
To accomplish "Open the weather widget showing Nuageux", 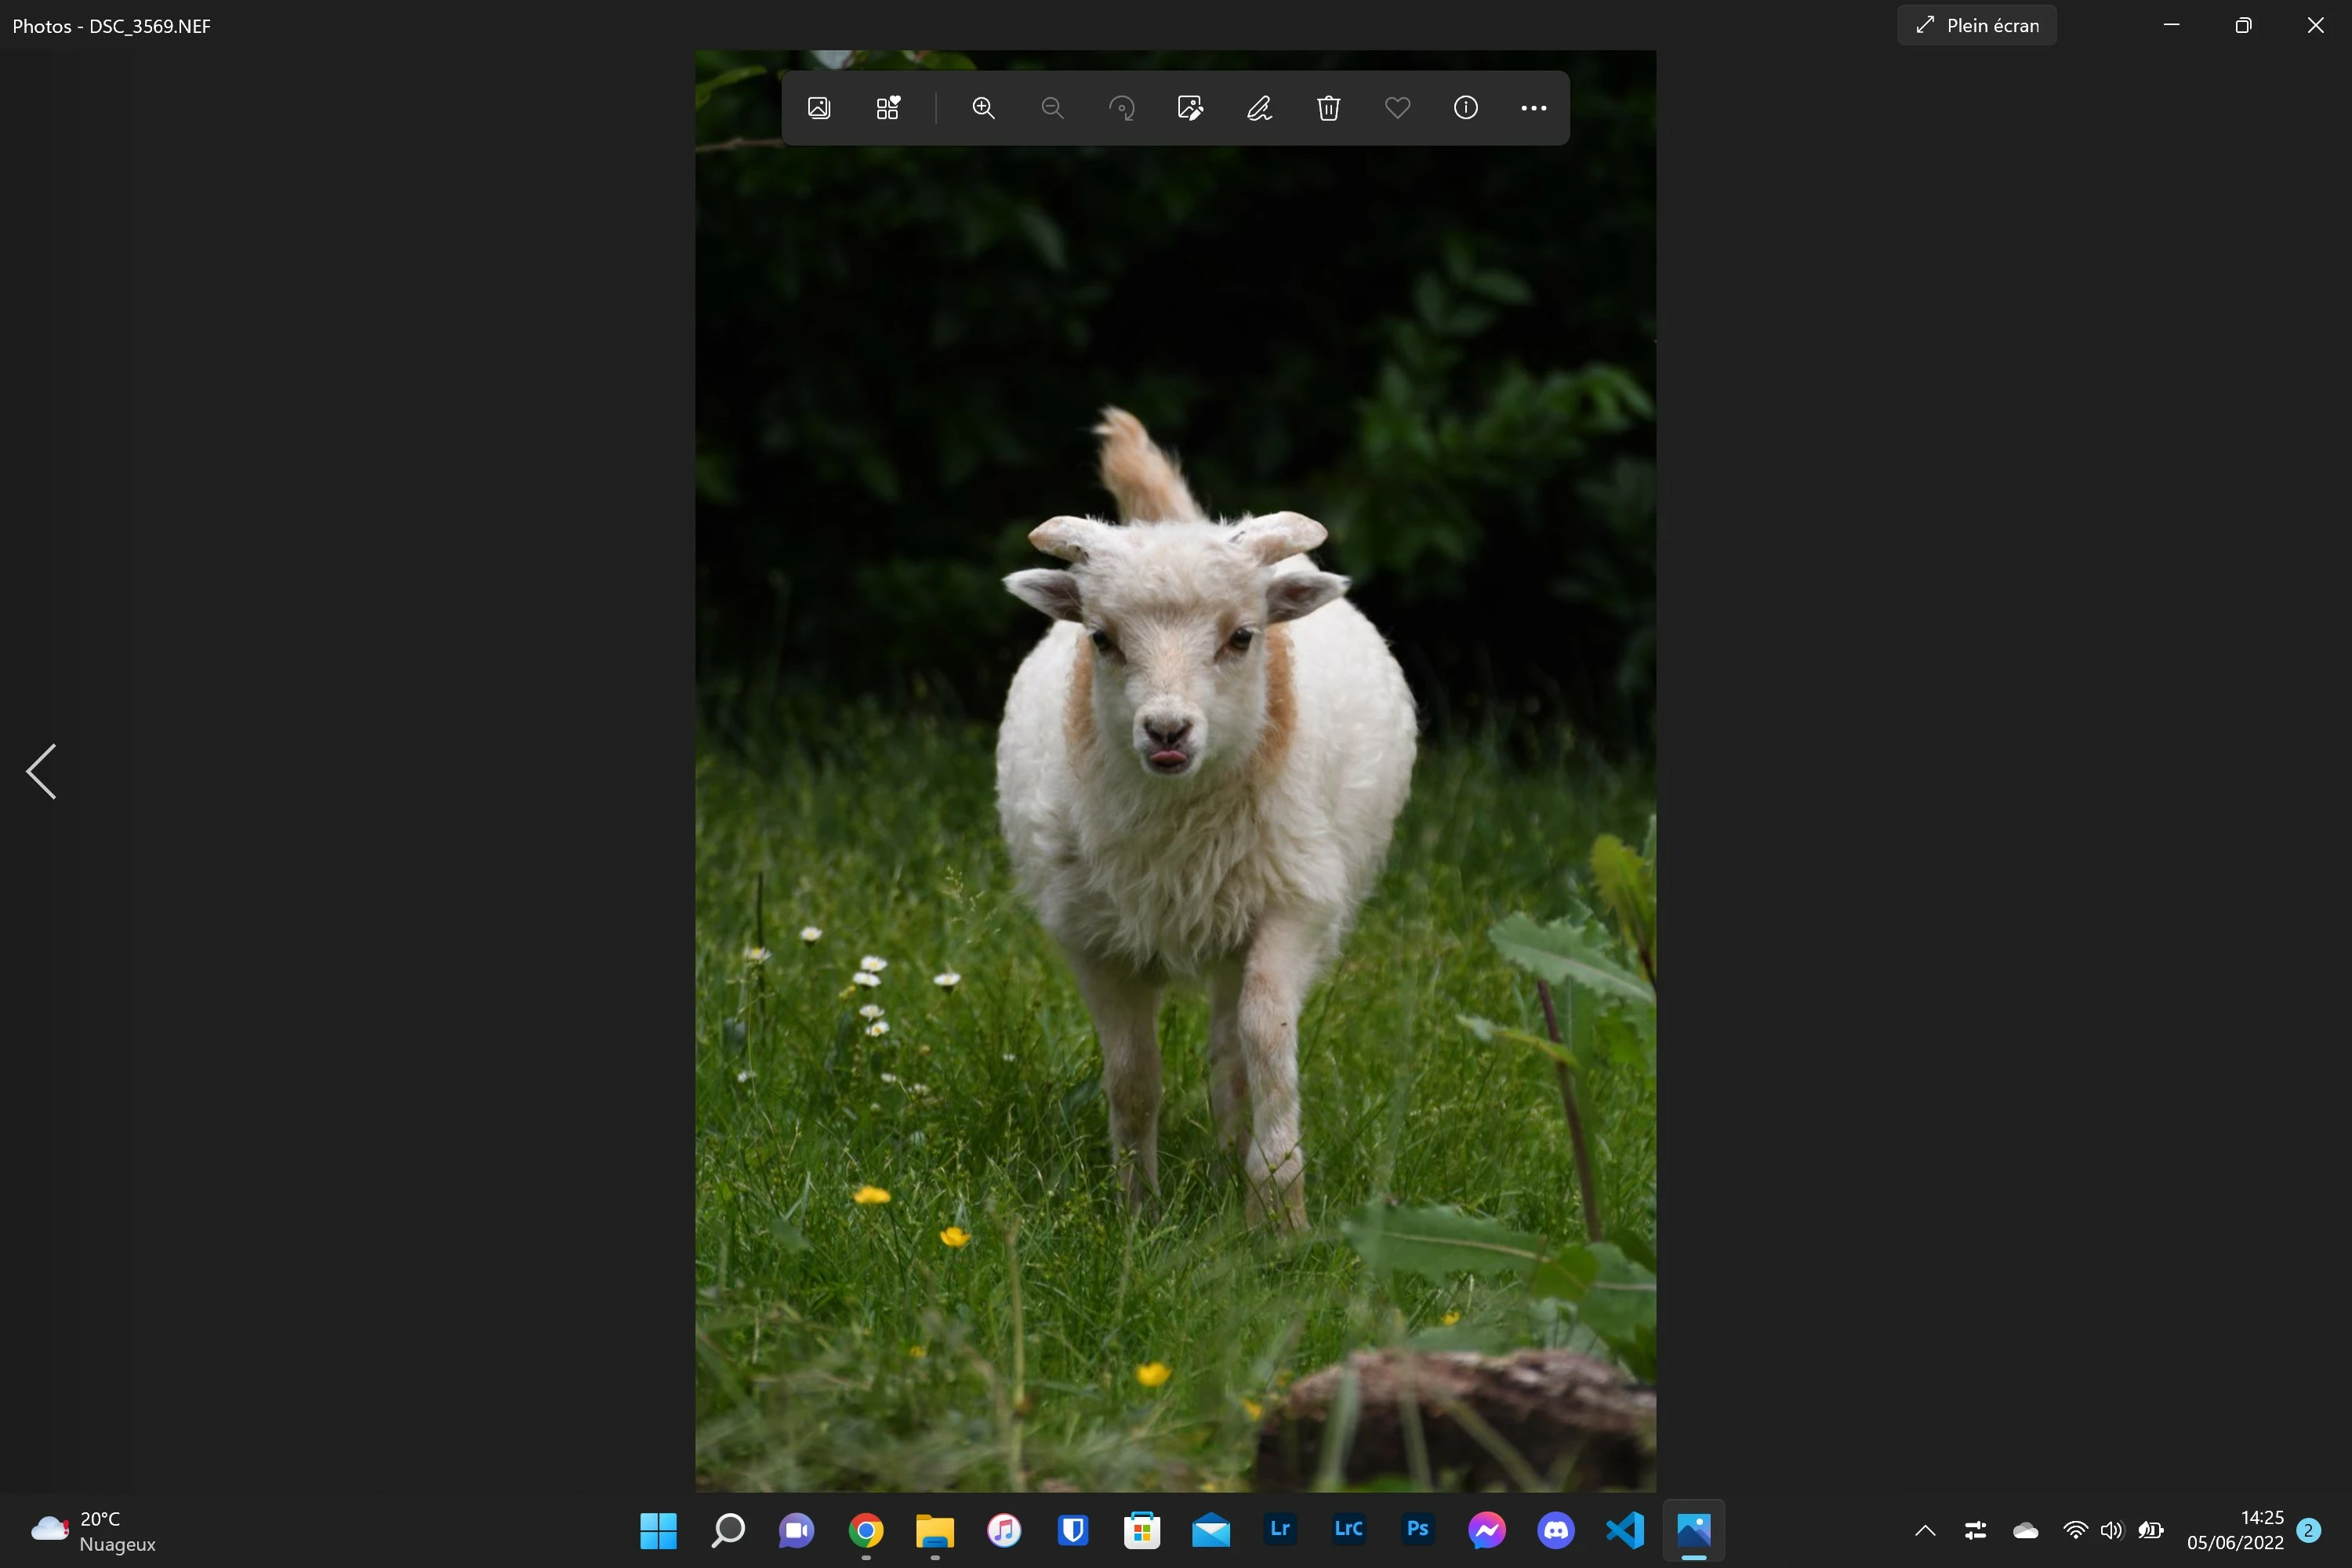I will pyautogui.click(x=95, y=1530).
